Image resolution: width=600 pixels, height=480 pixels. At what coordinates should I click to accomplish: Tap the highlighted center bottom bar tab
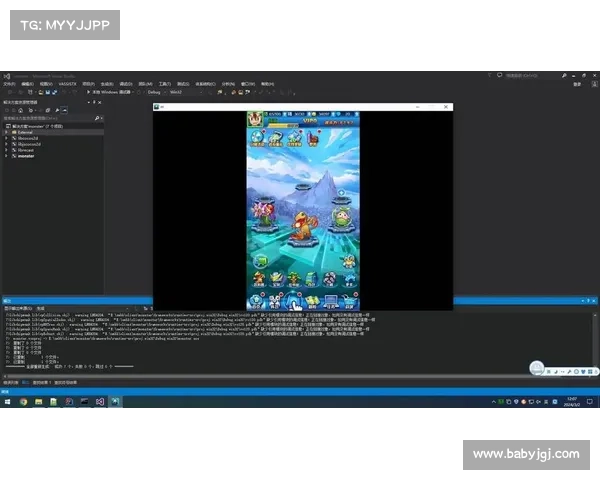pos(293,301)
